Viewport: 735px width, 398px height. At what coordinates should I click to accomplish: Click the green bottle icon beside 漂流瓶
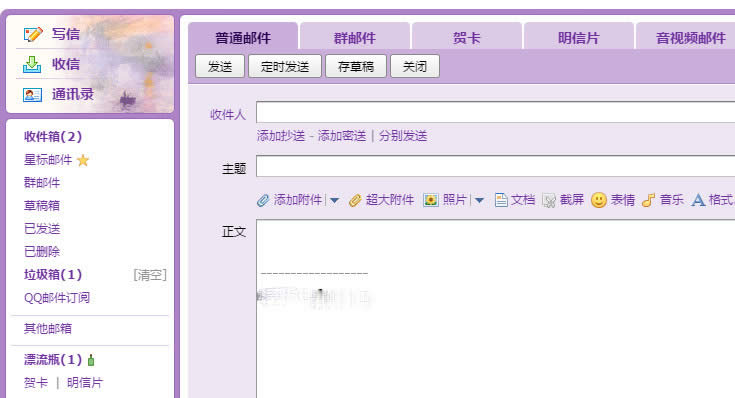click(x=91, y=360)
